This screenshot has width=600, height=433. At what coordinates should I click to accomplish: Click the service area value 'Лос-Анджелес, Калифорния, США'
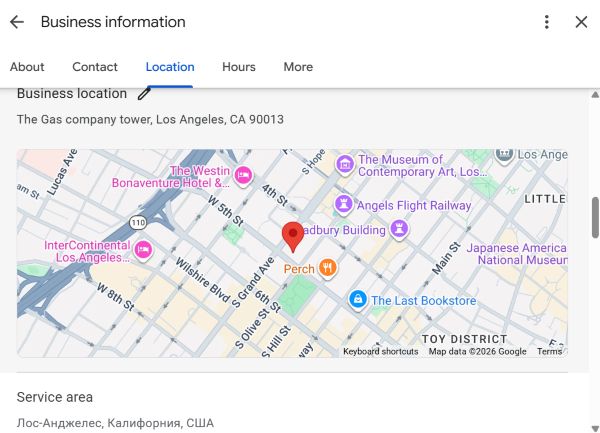pos(115,423)
